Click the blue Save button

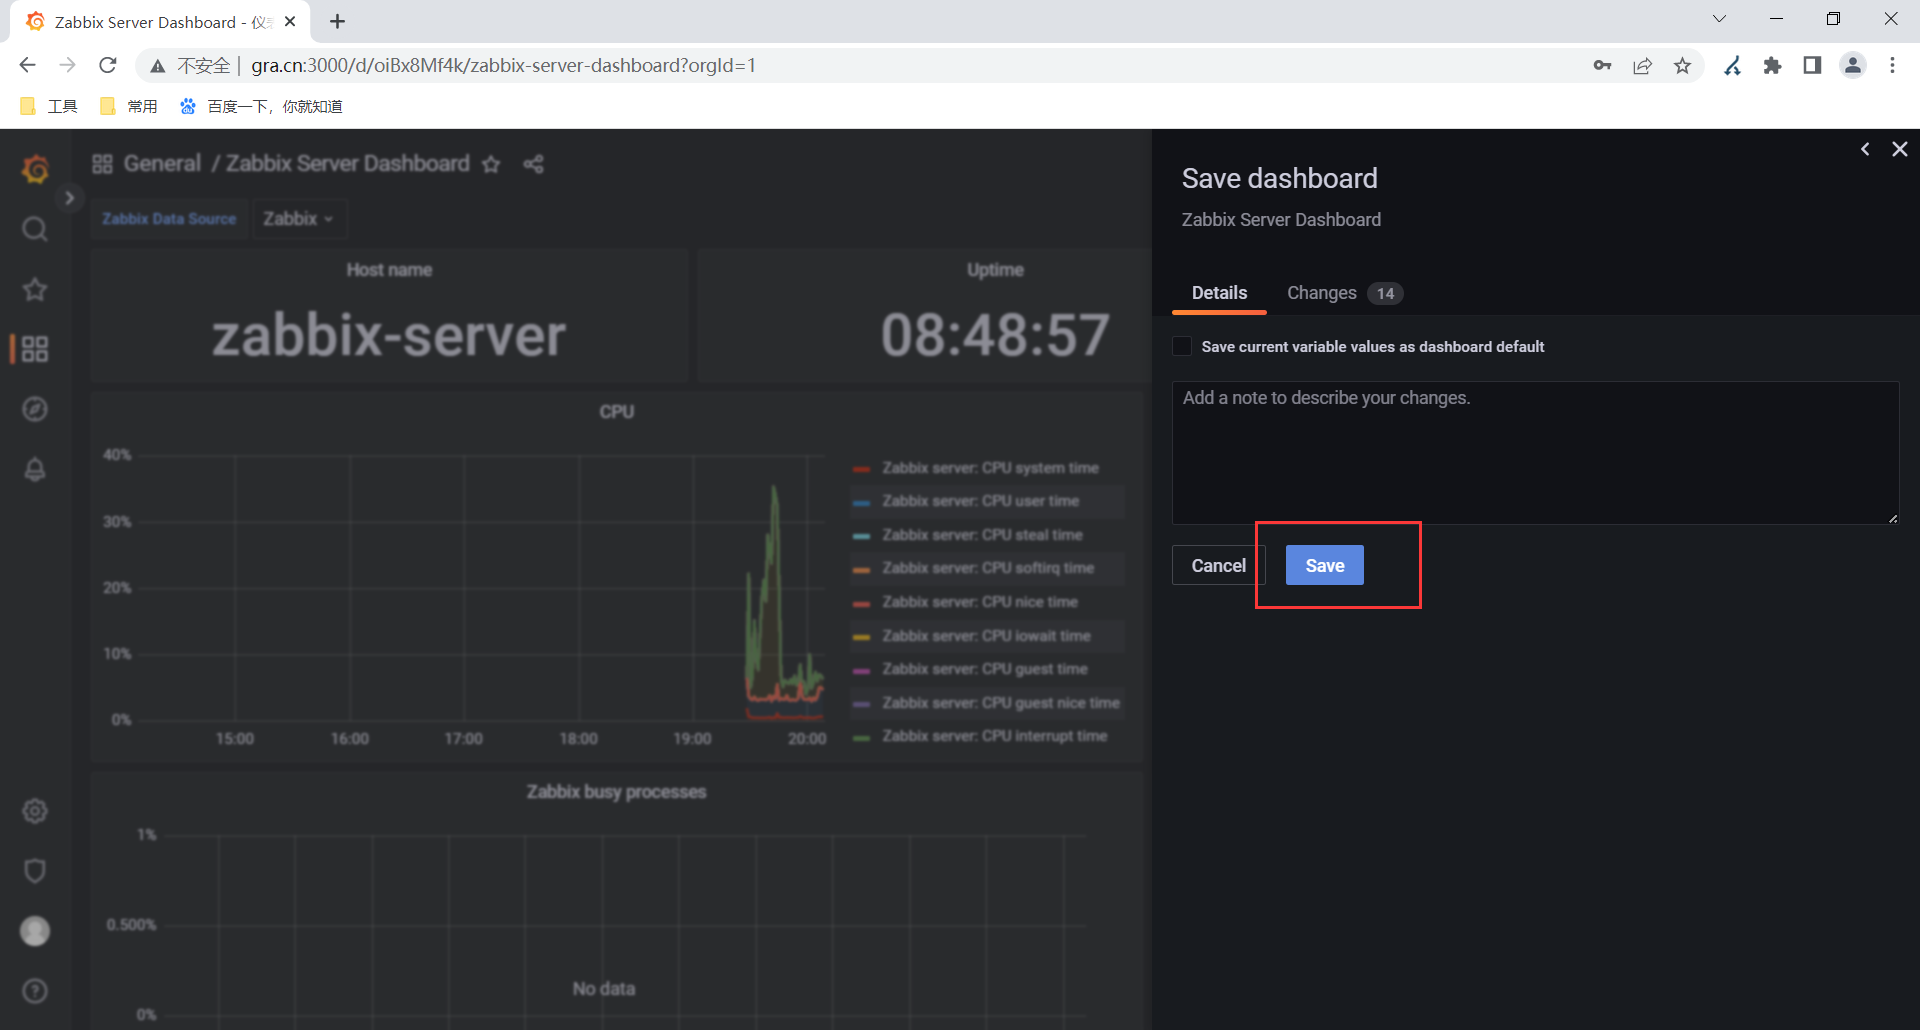1324,565
